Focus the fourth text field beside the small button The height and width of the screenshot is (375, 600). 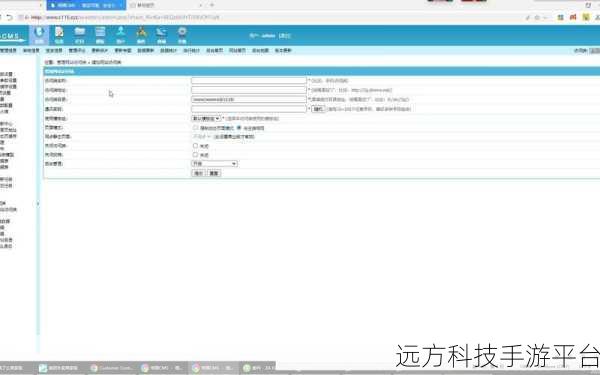tap(249, 109)
